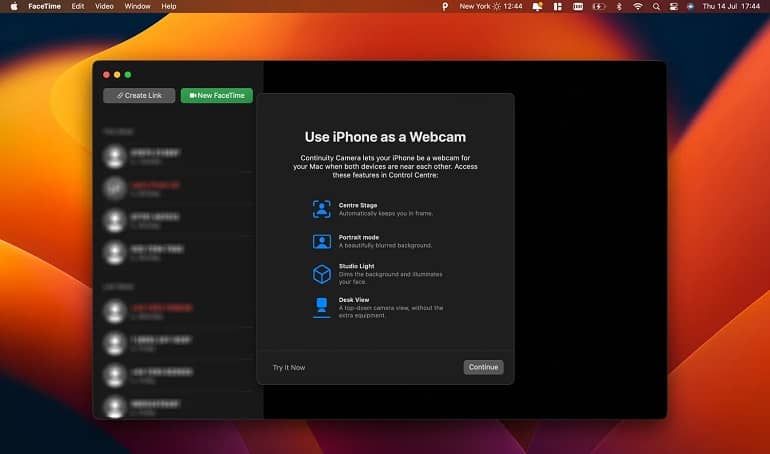Close the FaceTime window
This screenshot has width=770, height=454.
click(x=107, y=75)
